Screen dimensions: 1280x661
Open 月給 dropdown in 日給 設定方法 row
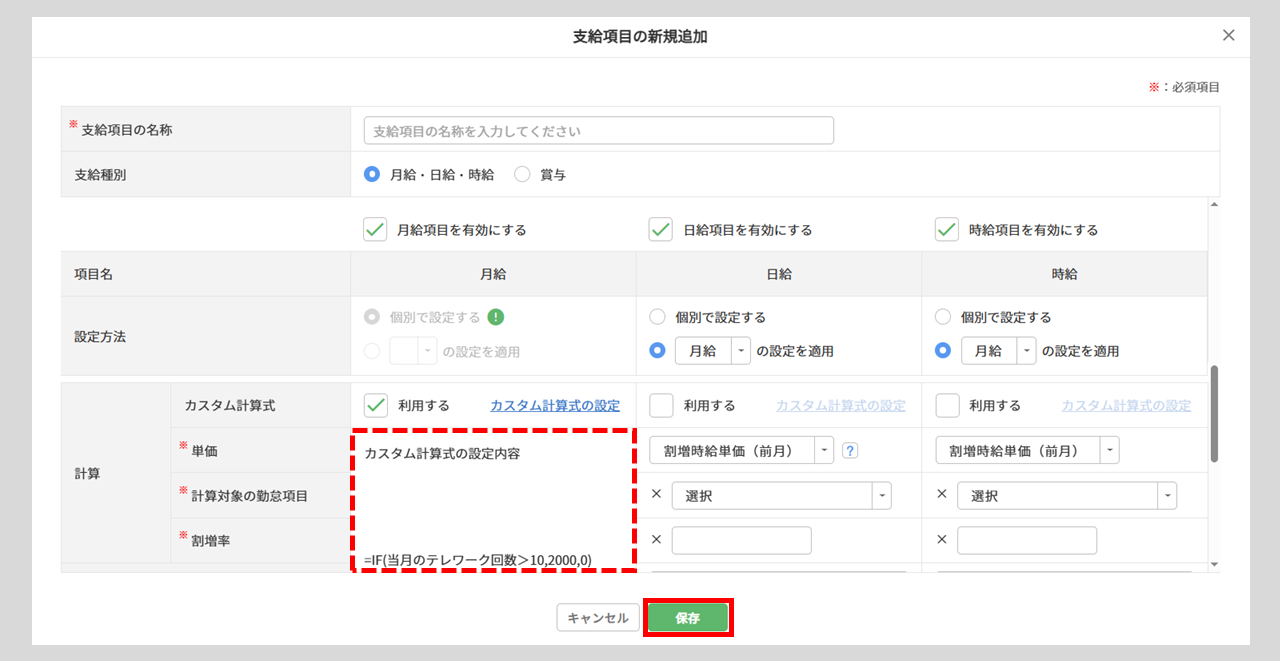pyautogui.click(x=712, y=351)
